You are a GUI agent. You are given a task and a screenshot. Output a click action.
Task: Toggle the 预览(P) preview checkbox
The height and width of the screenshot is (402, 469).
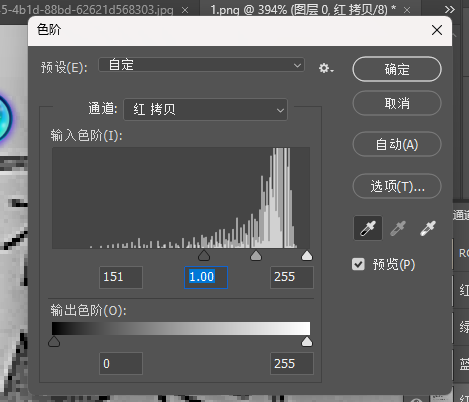coord(358,264)
